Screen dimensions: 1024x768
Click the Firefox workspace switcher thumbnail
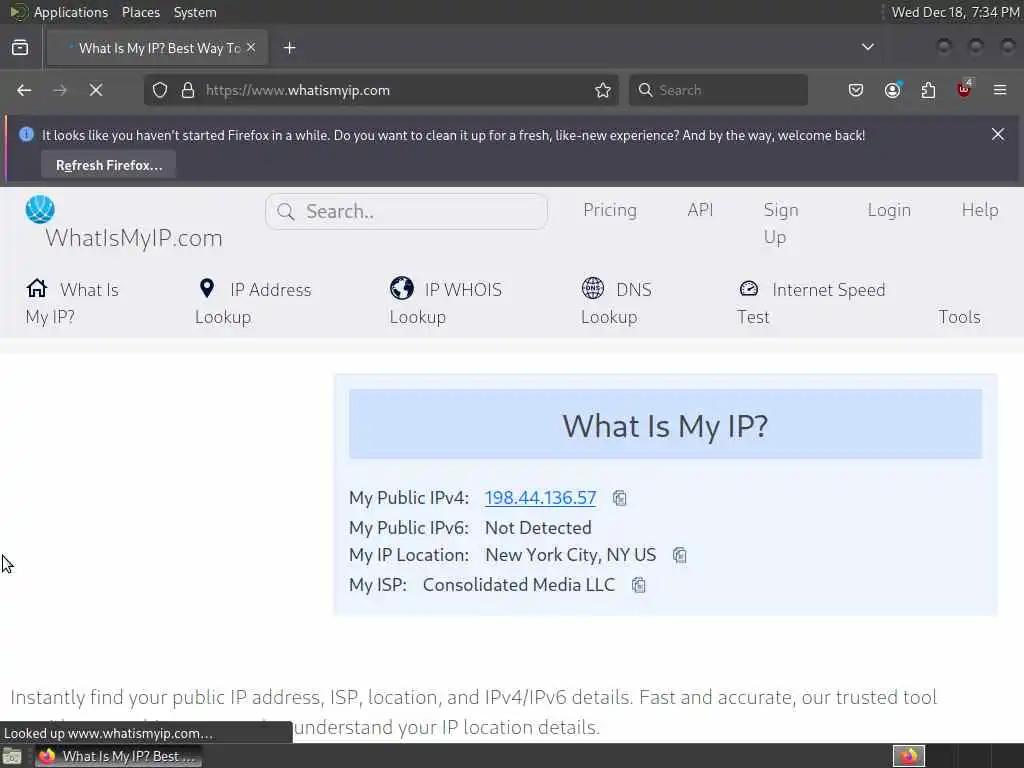coord(908,756)
